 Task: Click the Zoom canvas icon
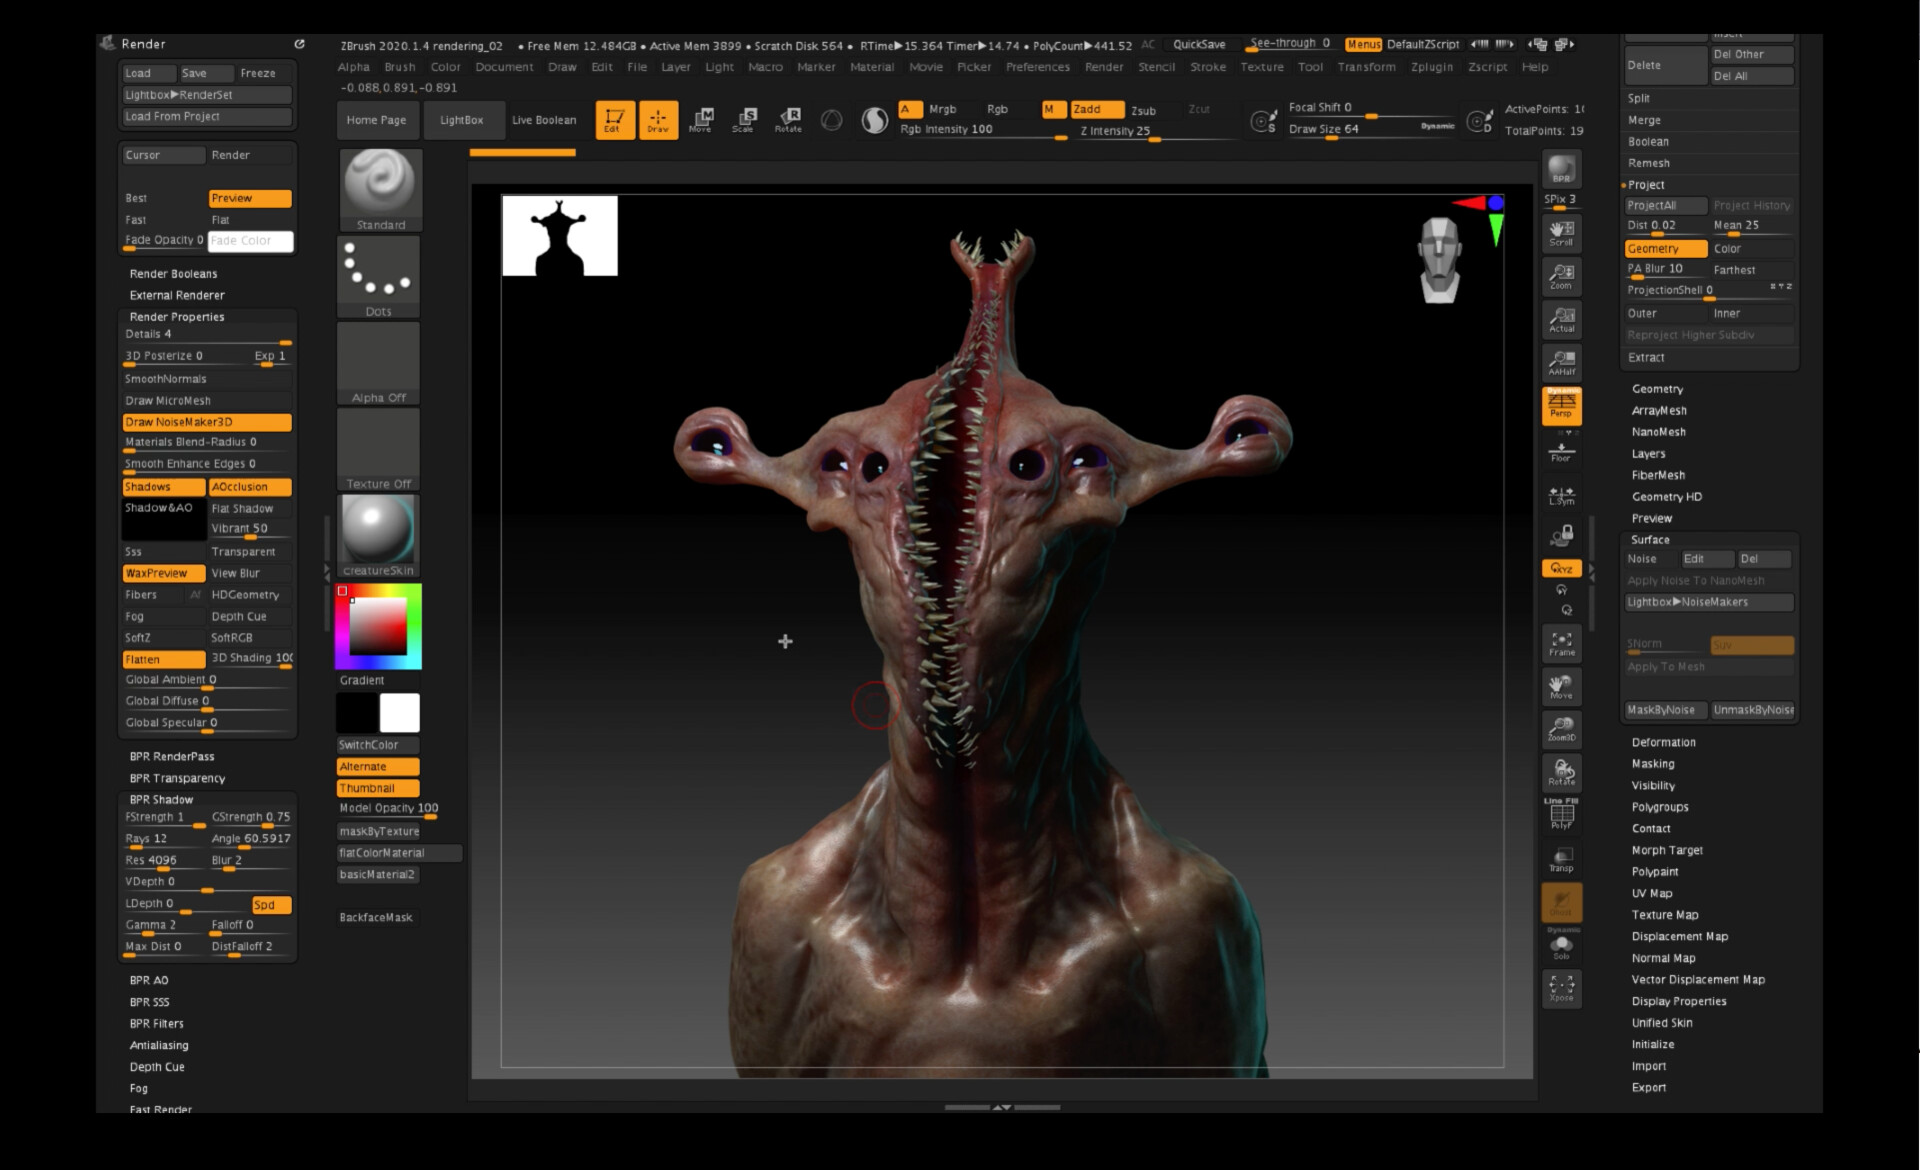[x=1561, y=278]
